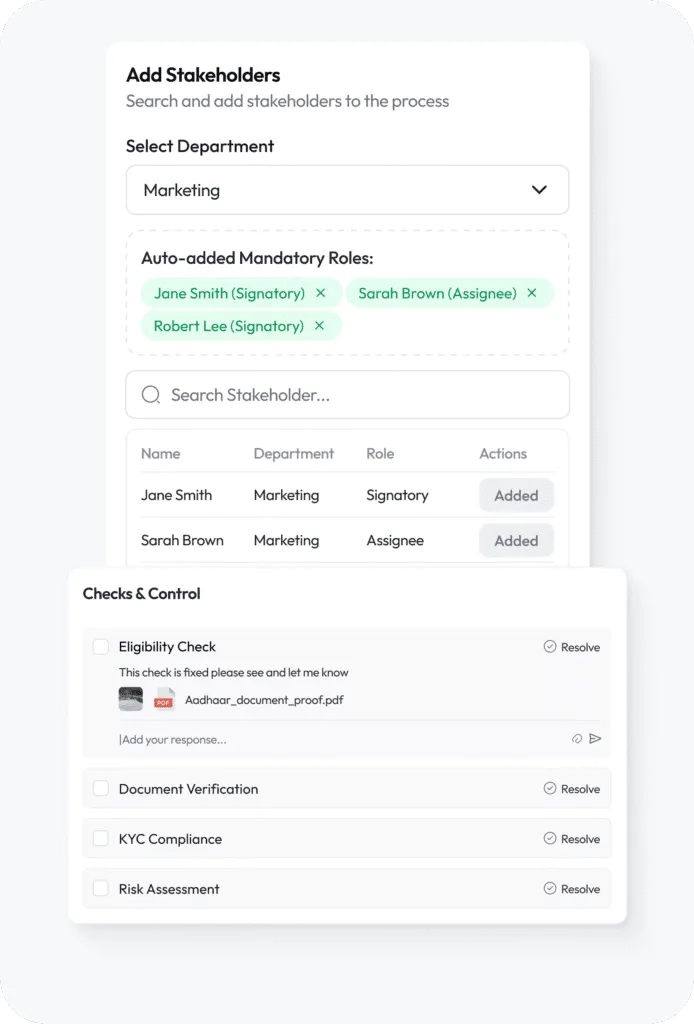This screenshot has height=1024, width=694.
Task: Remove Robert Lee (Signatory) chip
Action: pyautogui.click(x=319, y=326)
